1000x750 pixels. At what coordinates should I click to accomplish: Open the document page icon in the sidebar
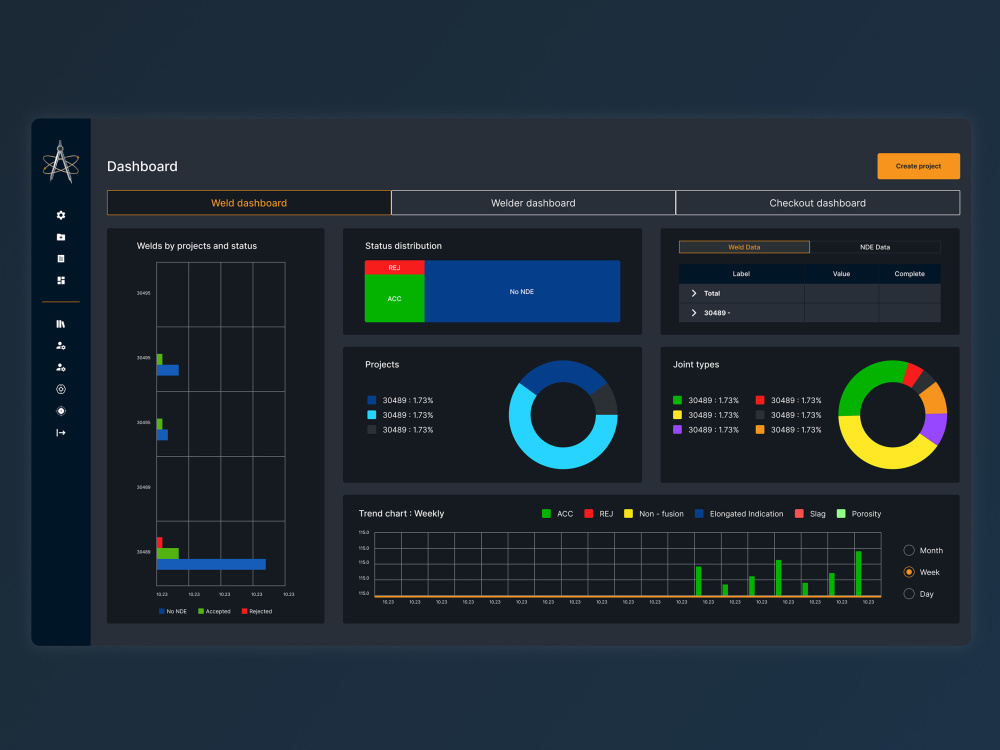coord(61,259)
